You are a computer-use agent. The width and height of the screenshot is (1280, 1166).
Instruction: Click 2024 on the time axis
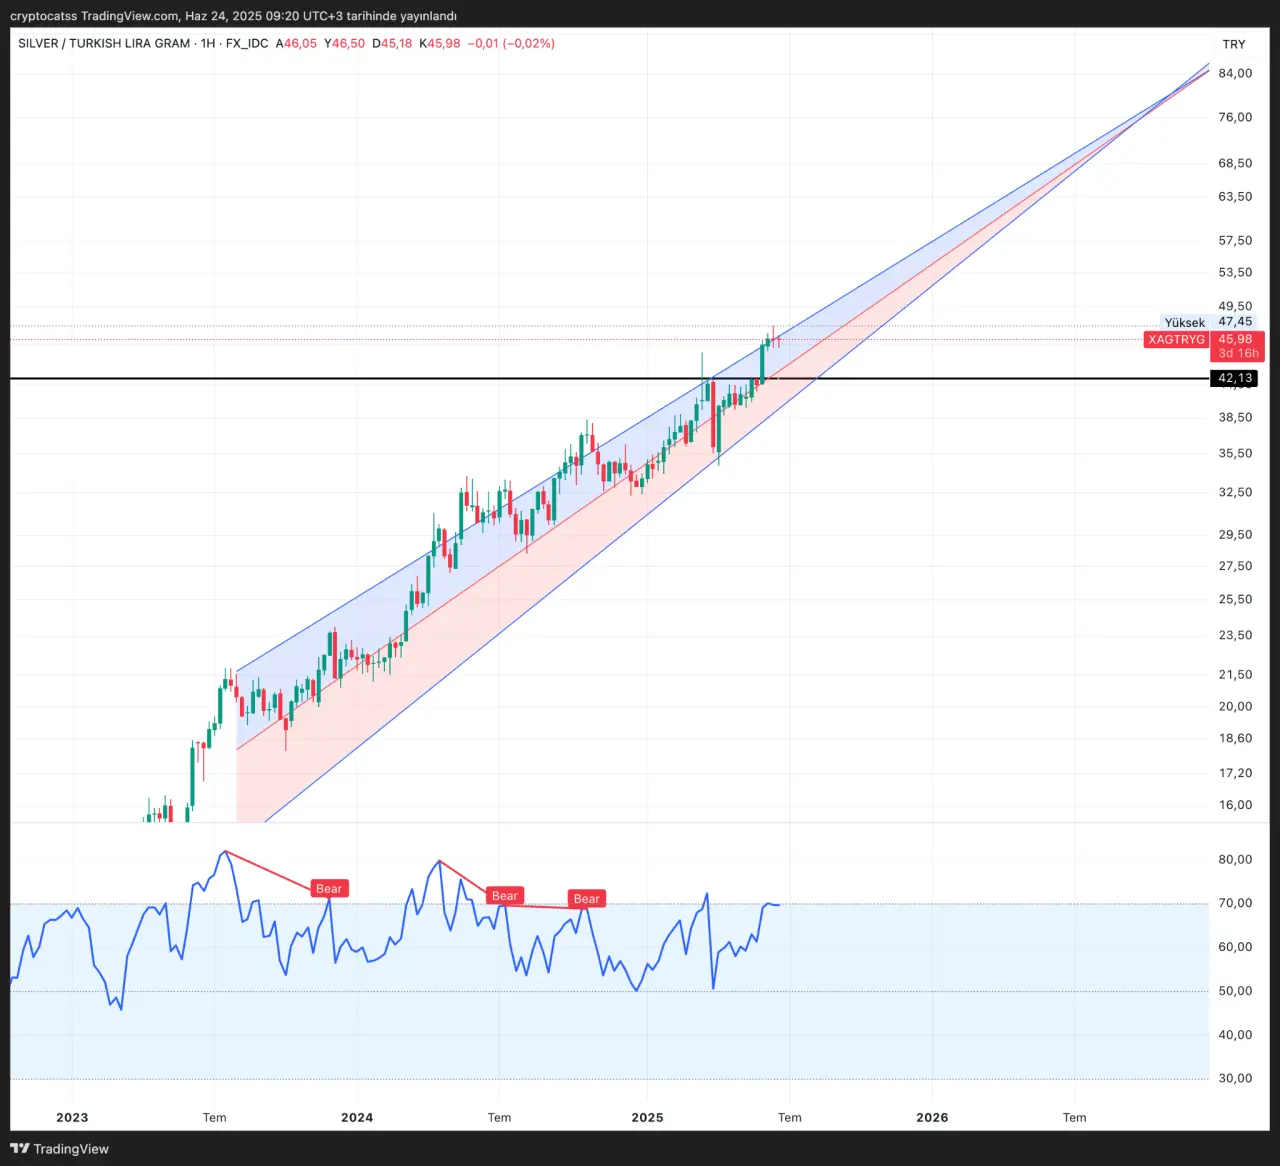click(357, 1117)
